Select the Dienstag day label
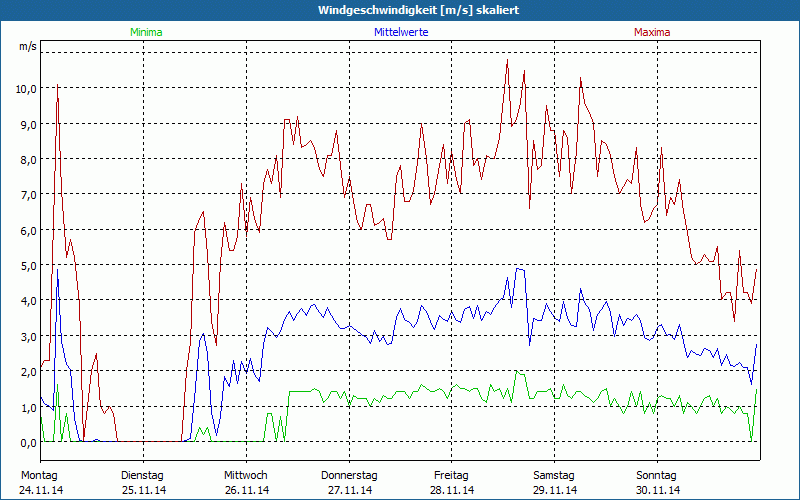 pos(142,476)
